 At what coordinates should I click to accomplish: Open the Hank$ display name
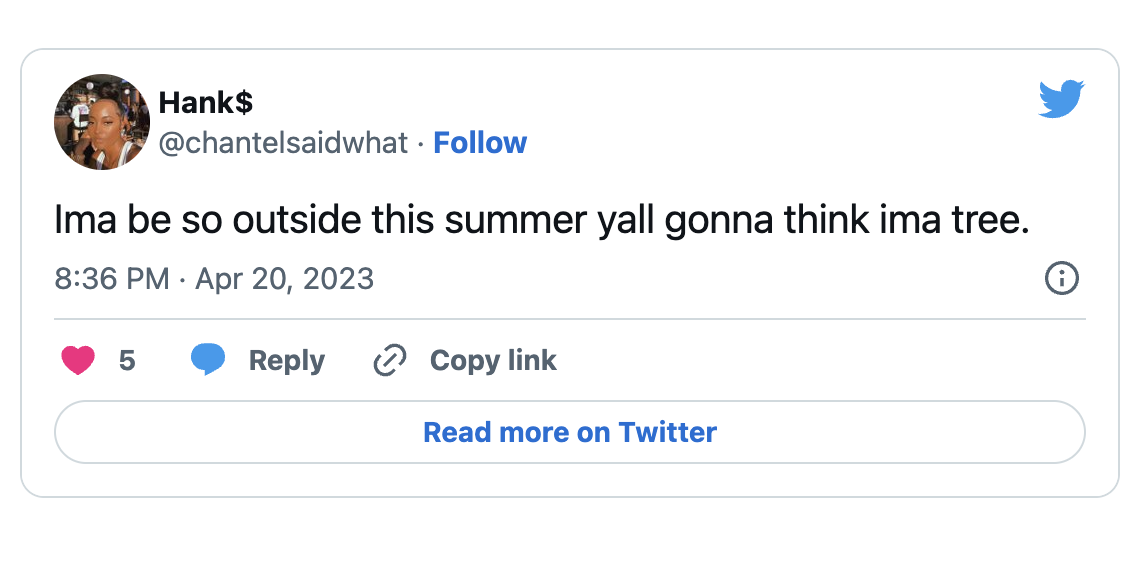pos(206,102)
